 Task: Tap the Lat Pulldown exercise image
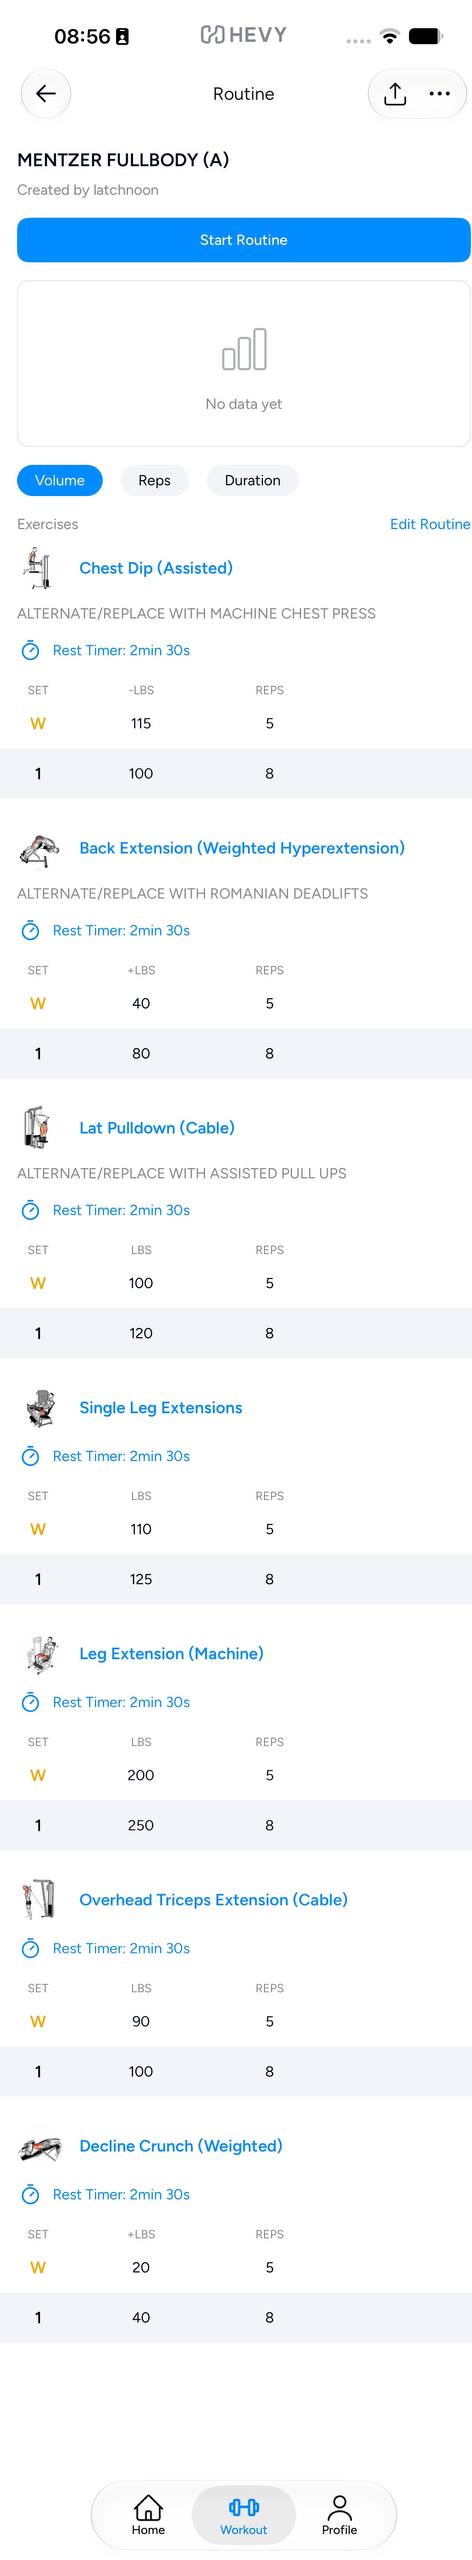[38, 1128]
